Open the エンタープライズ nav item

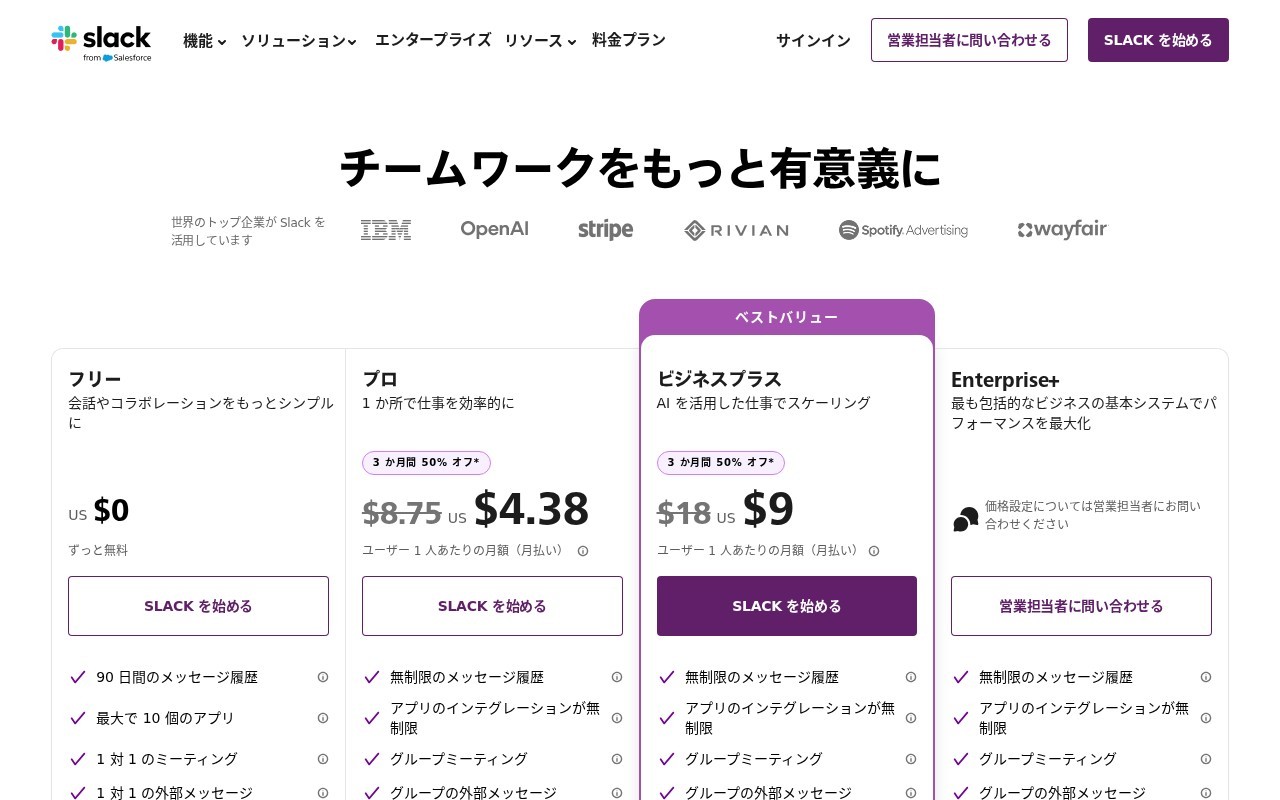point(433,40)
